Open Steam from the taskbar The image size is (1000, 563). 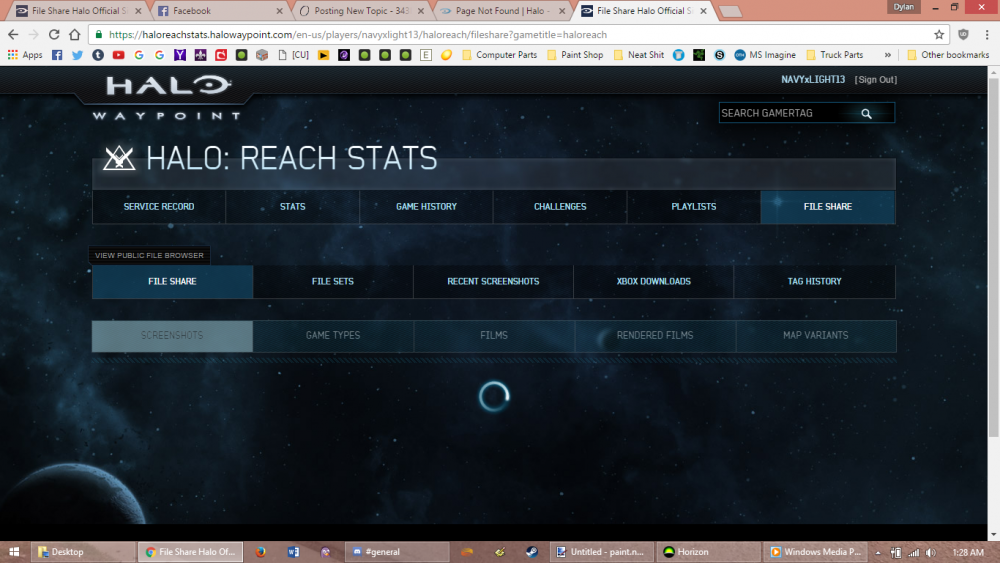[x=532, y=552]
